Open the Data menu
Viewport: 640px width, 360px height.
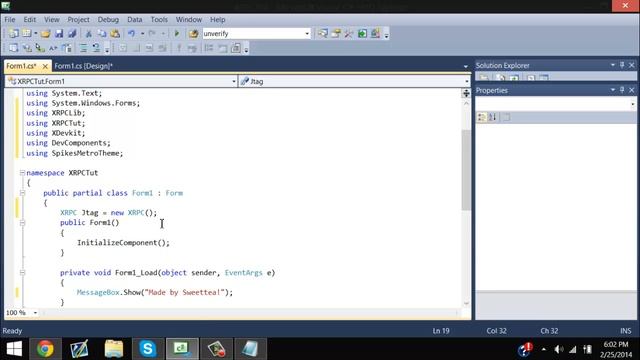(x=135, y=20)
